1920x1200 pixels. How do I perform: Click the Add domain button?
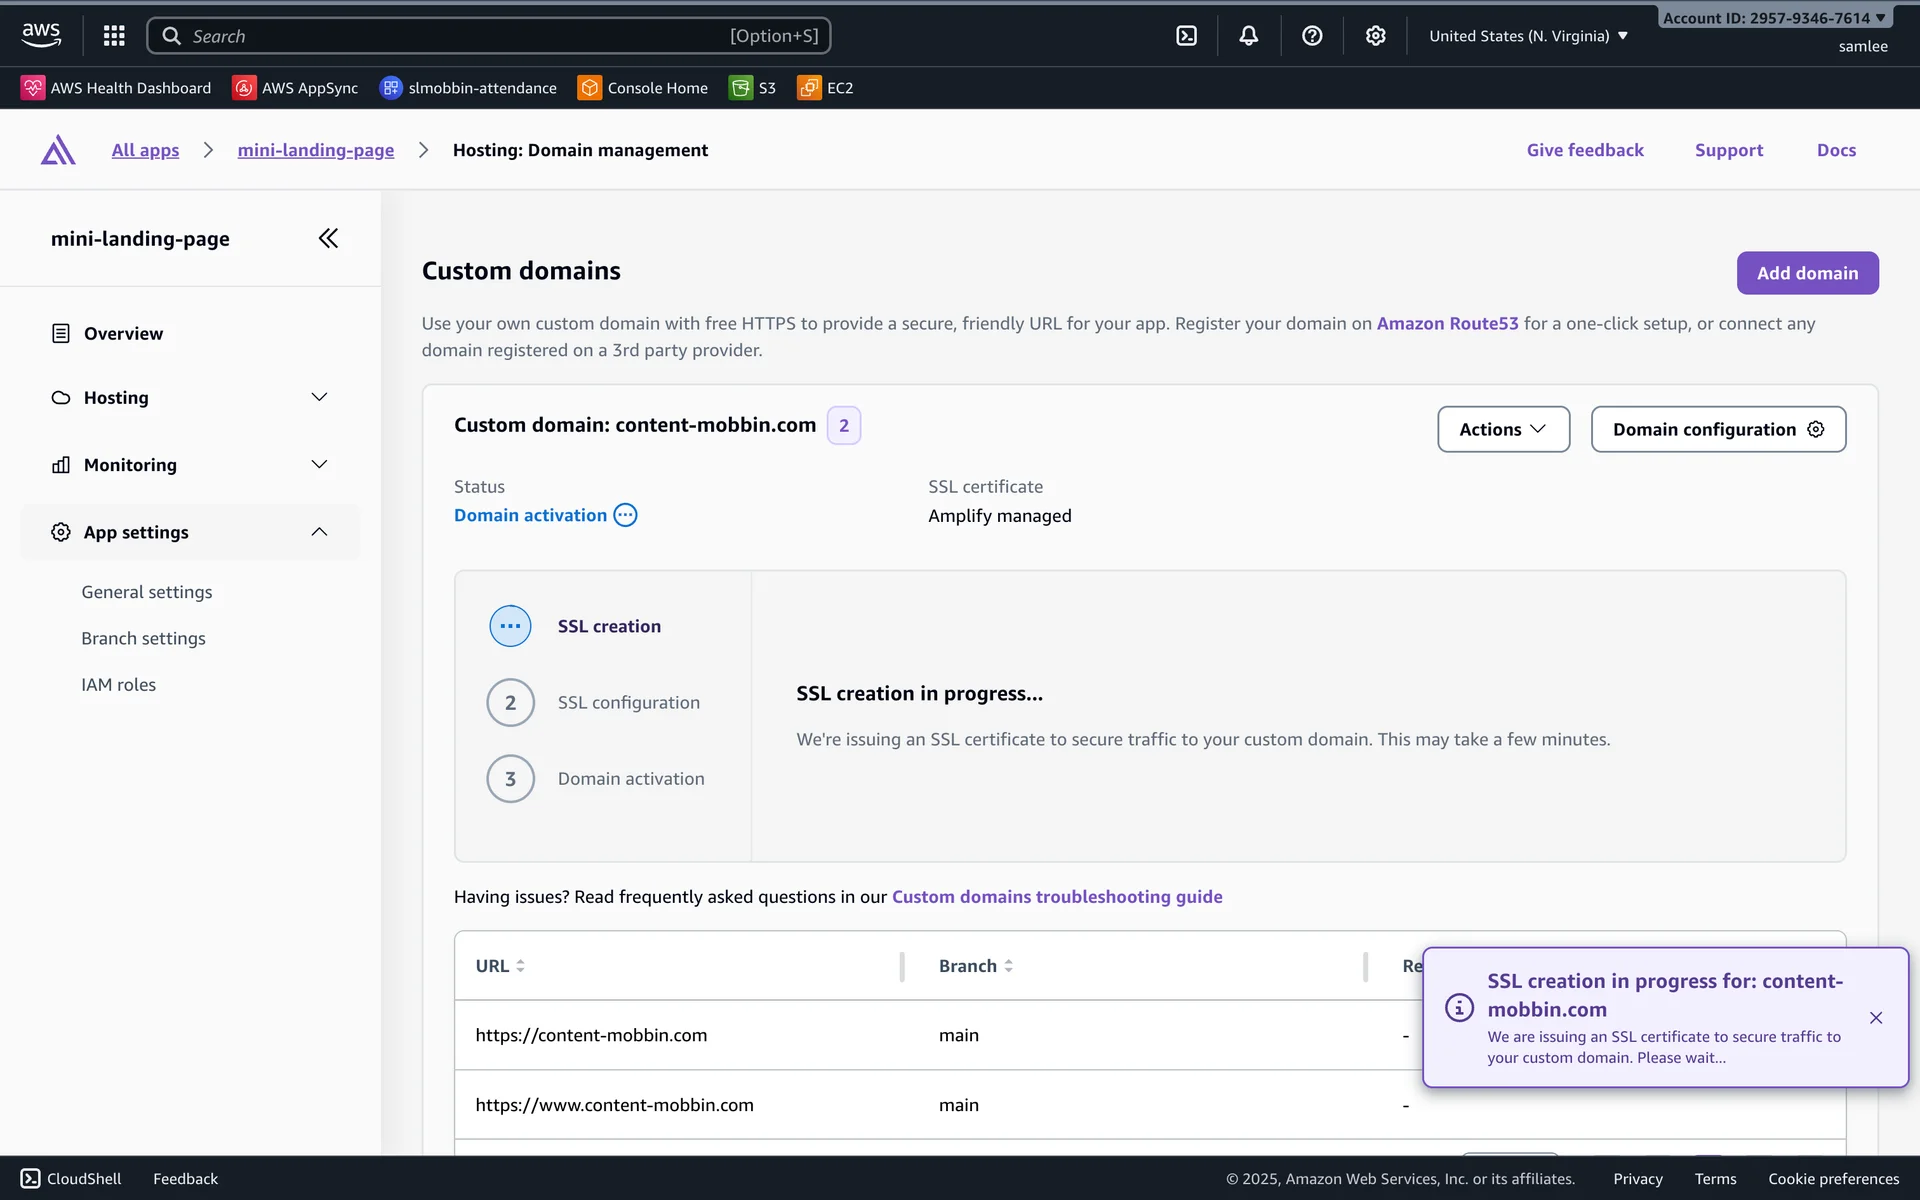click(1807, 273)
